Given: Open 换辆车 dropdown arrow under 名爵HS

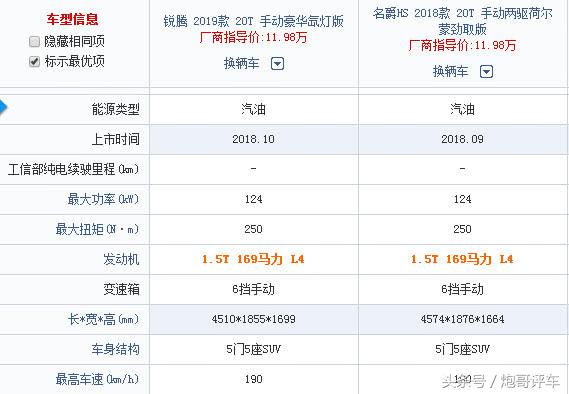Looking at the screenshot, I should click(x=486, y=71).
